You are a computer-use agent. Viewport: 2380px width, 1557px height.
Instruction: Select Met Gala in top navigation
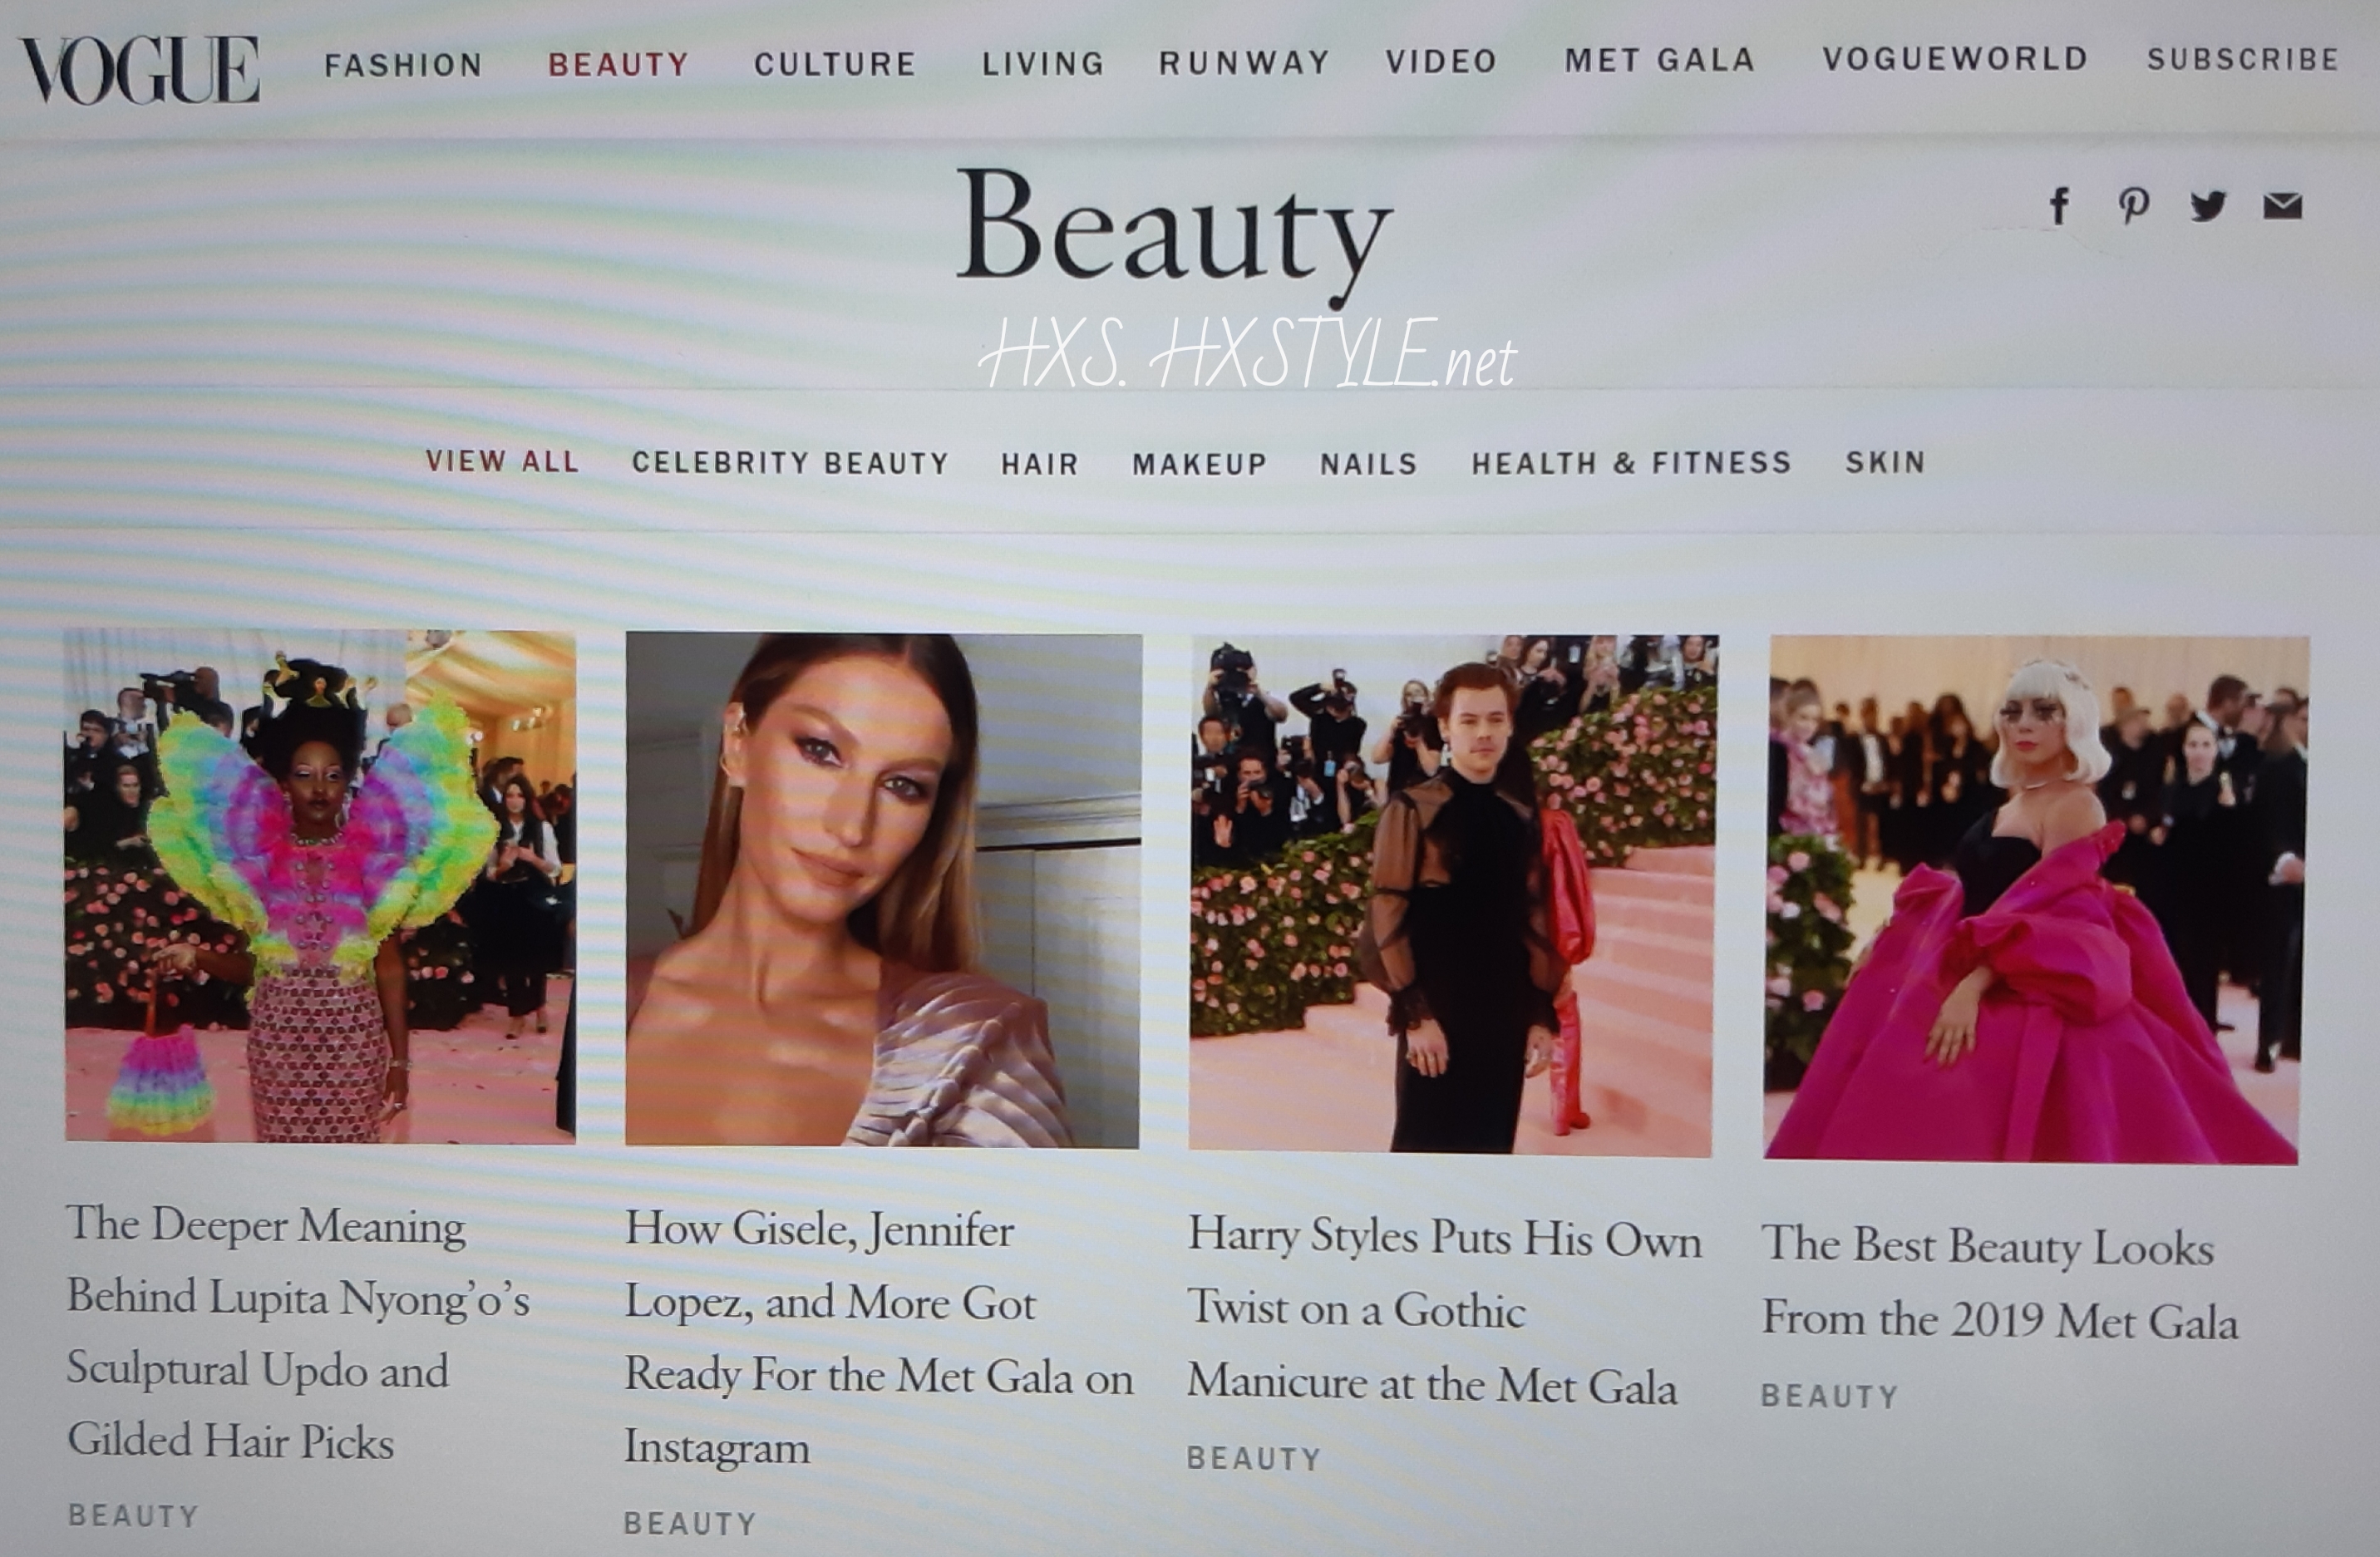(x=1660, y=60)
